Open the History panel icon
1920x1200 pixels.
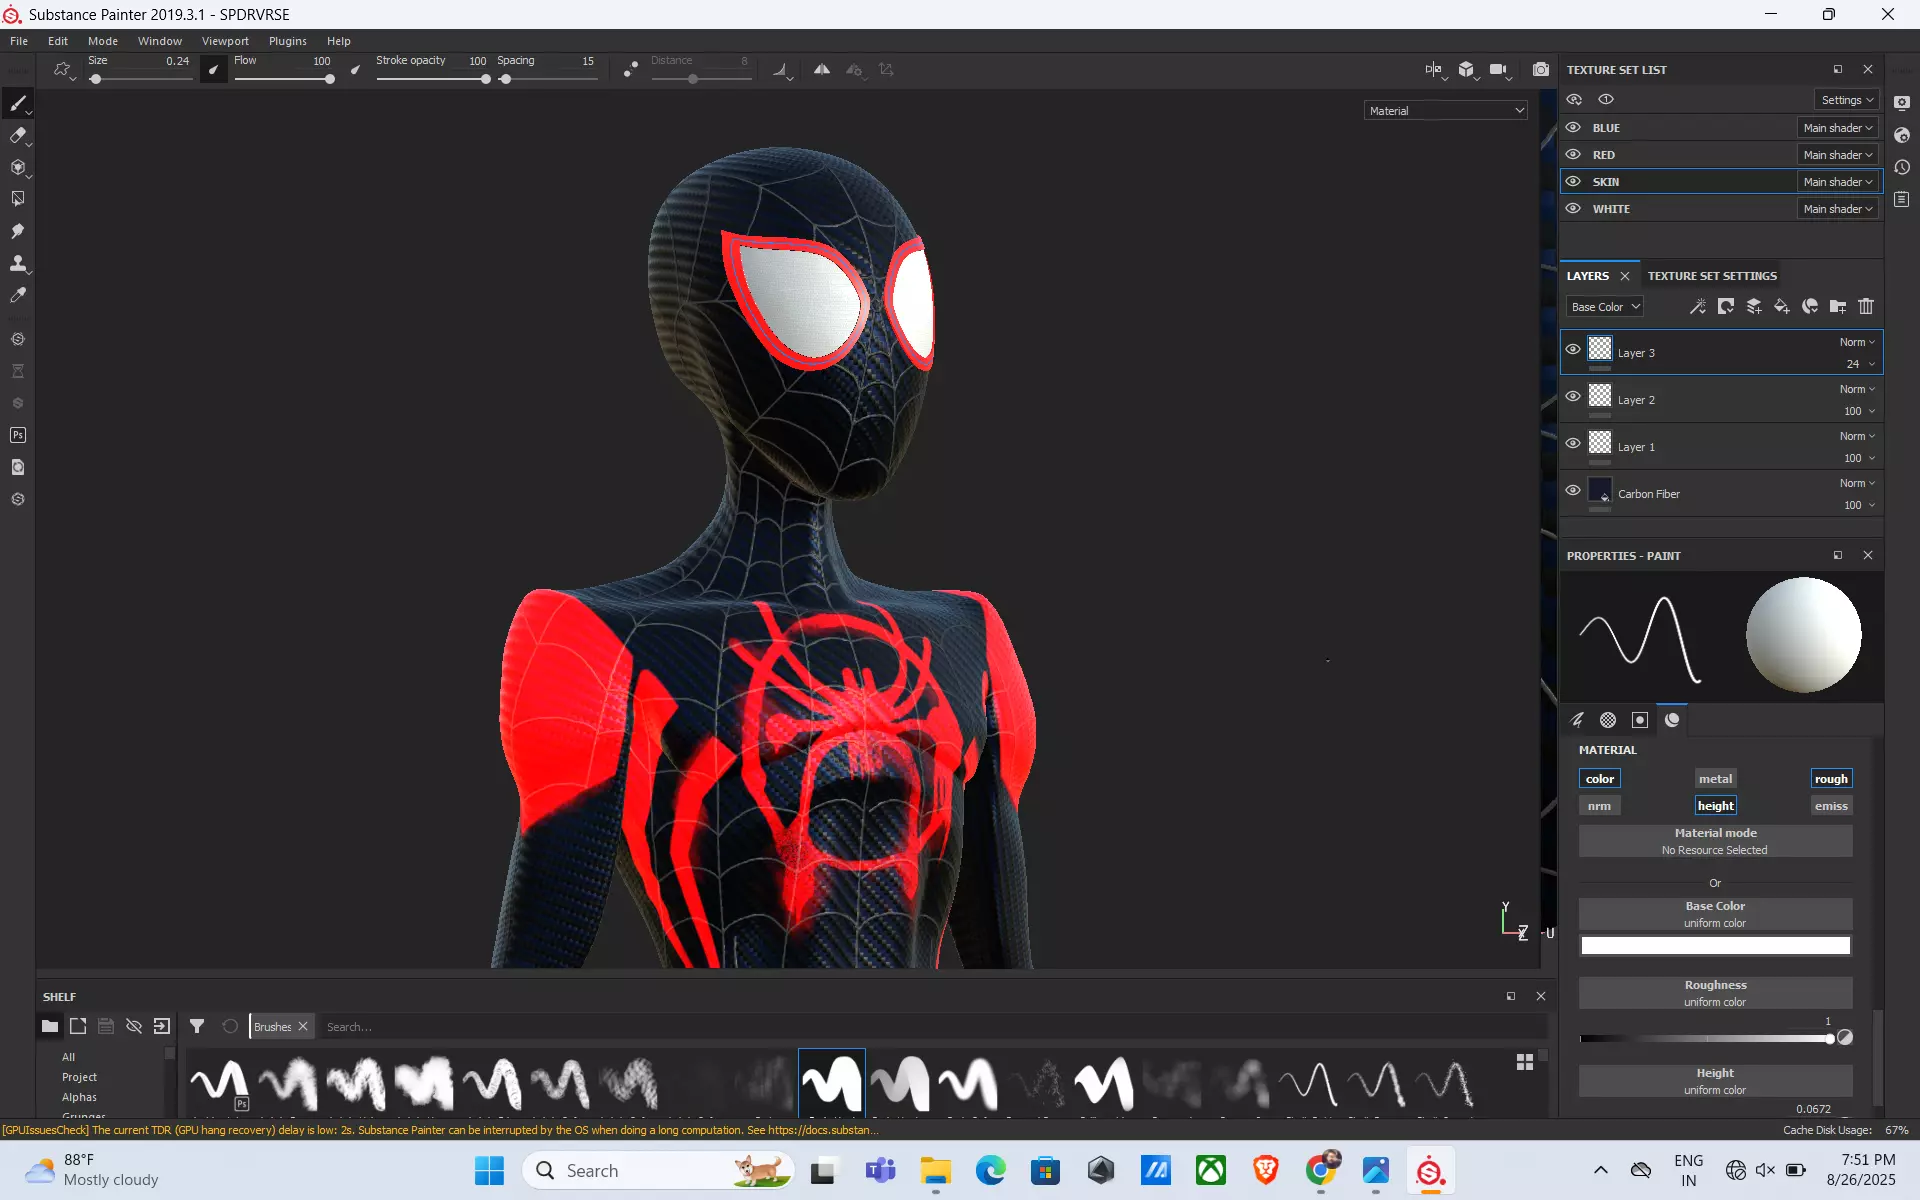1902,167
